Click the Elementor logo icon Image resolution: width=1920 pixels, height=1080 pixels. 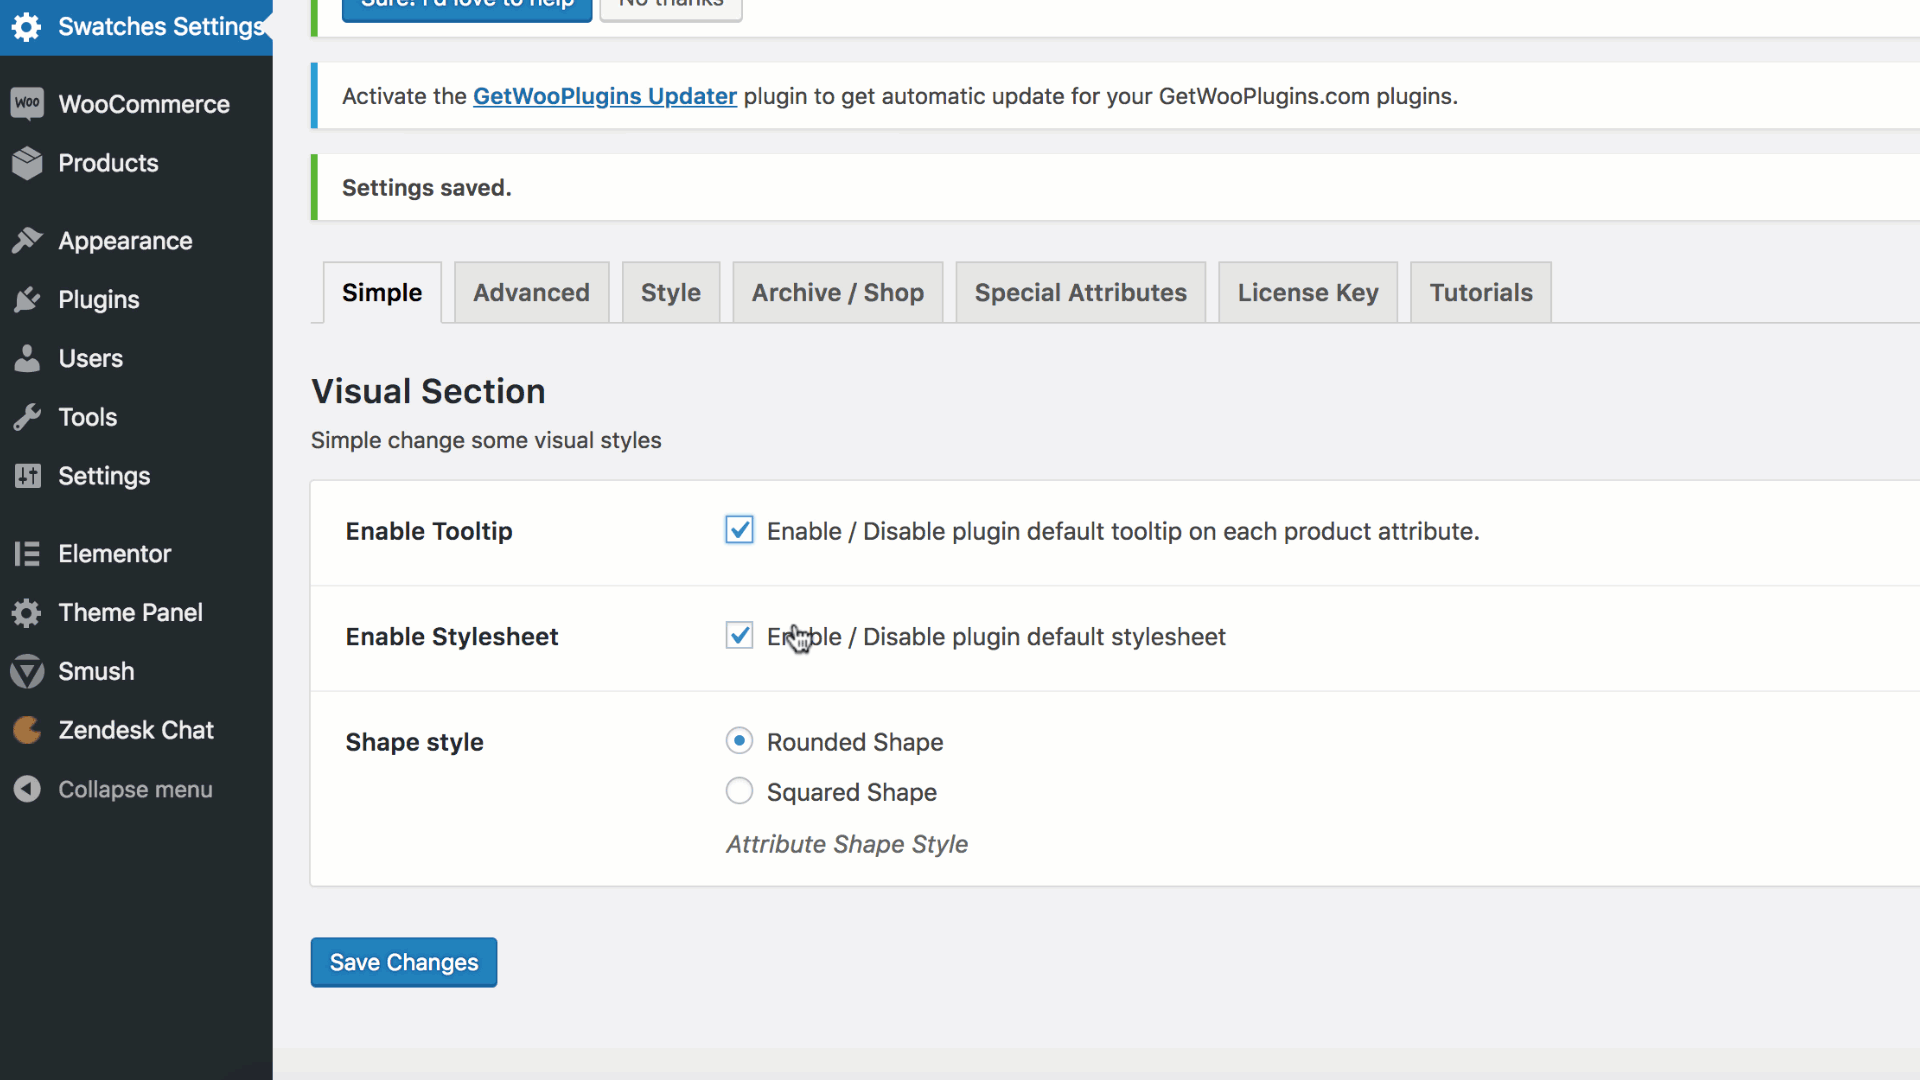pyautogui.click(x=27, y=554)
